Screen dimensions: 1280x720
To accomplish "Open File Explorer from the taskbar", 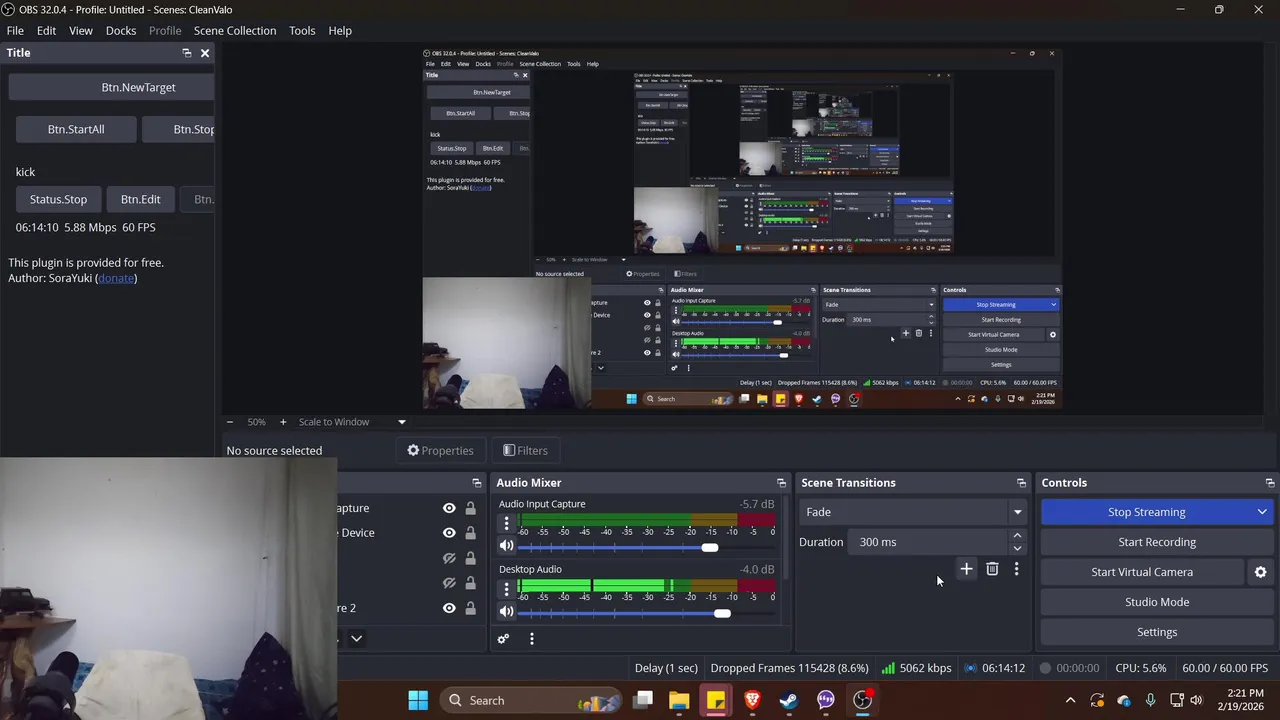I will pos(679,700).
